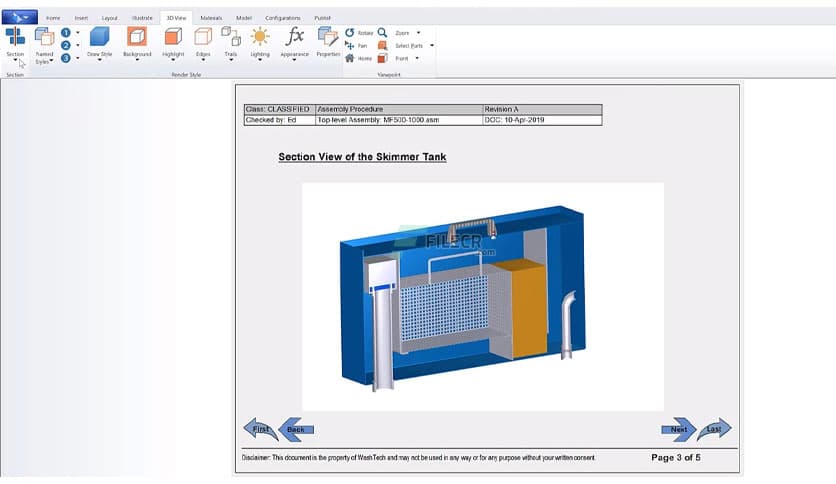The width and height of the screenshot is (836, 484).
Task: Open dropdown next to style 3
Action: point(78,58)
